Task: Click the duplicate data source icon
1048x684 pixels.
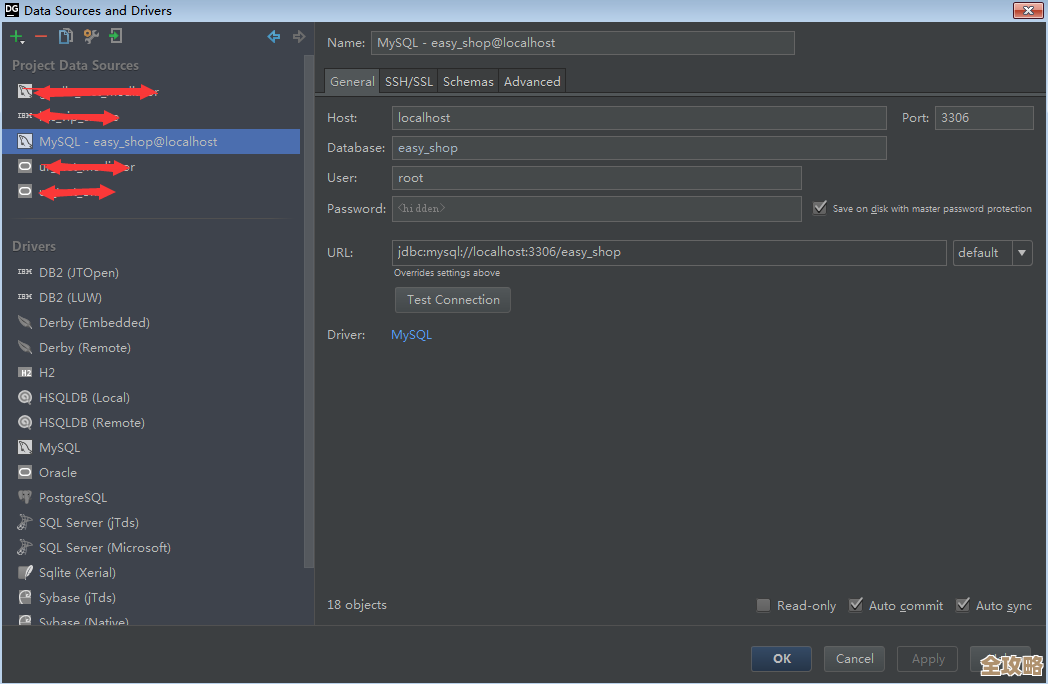Action: pyautogui.click(x=66, y=37)
